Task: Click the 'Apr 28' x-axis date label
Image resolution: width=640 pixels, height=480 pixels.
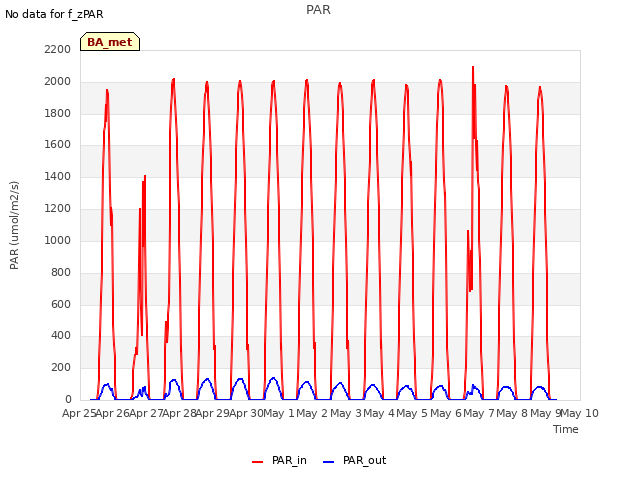Action: tap(179, 413)
